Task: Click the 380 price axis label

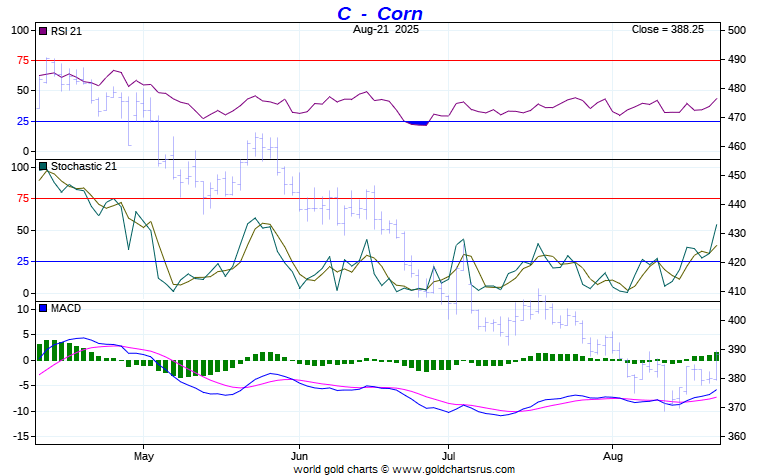Action: click(x=736, y=378)
